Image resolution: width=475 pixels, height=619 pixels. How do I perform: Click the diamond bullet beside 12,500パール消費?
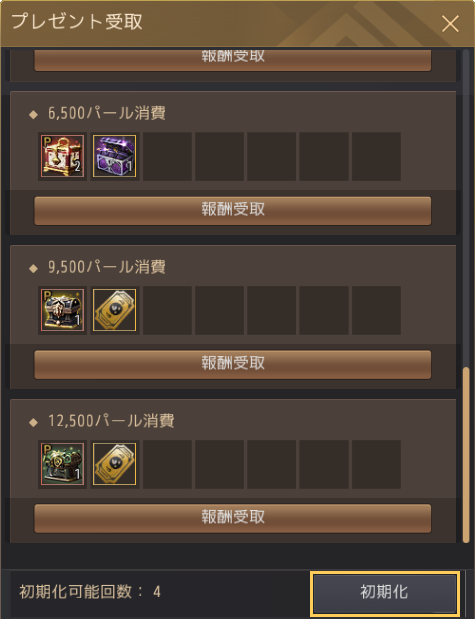click(33, 422)
